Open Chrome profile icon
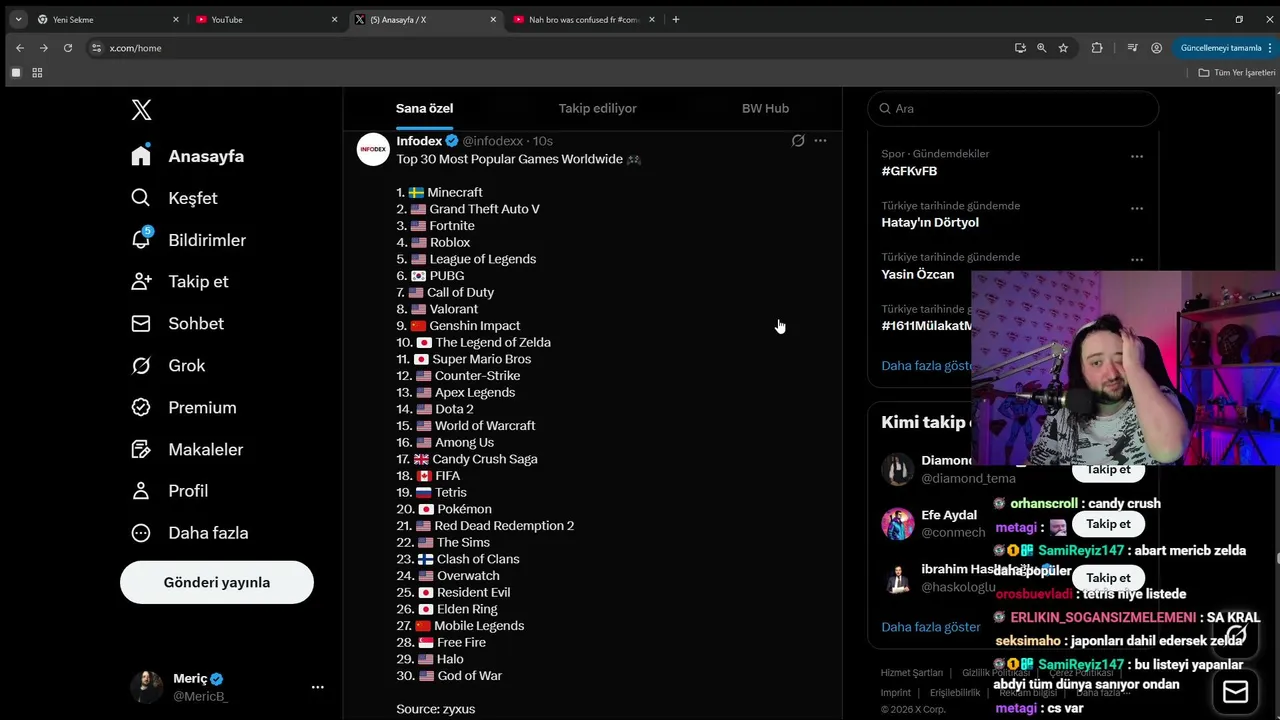The width and height of the screenshot is (1280, 720). [x=1157, y=48]
